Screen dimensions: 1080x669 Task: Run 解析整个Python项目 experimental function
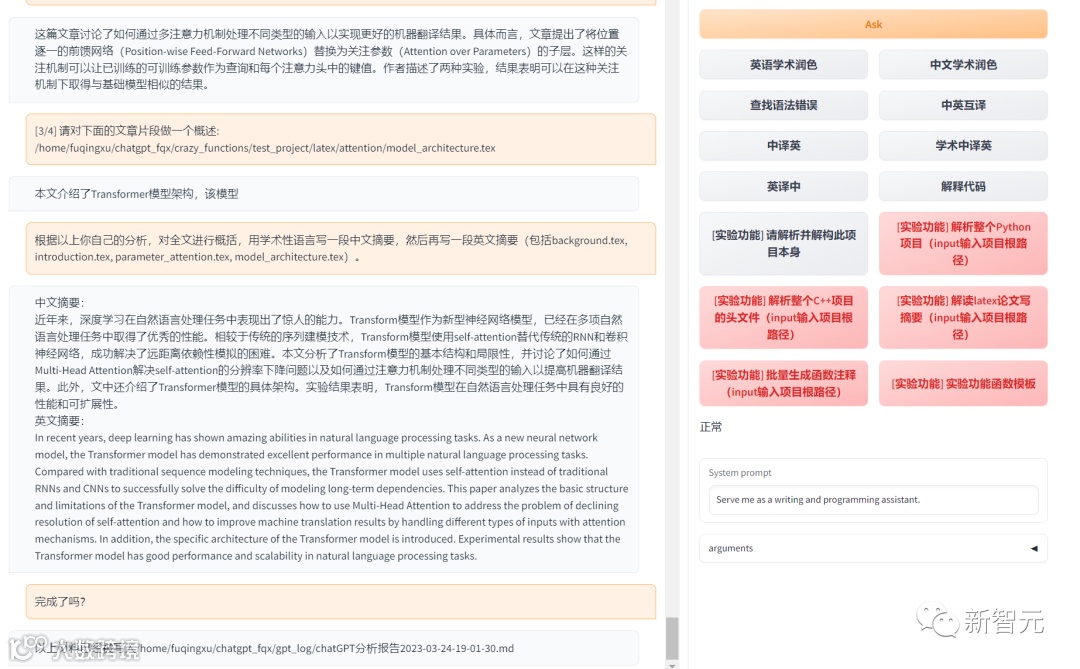click(963, 243)
